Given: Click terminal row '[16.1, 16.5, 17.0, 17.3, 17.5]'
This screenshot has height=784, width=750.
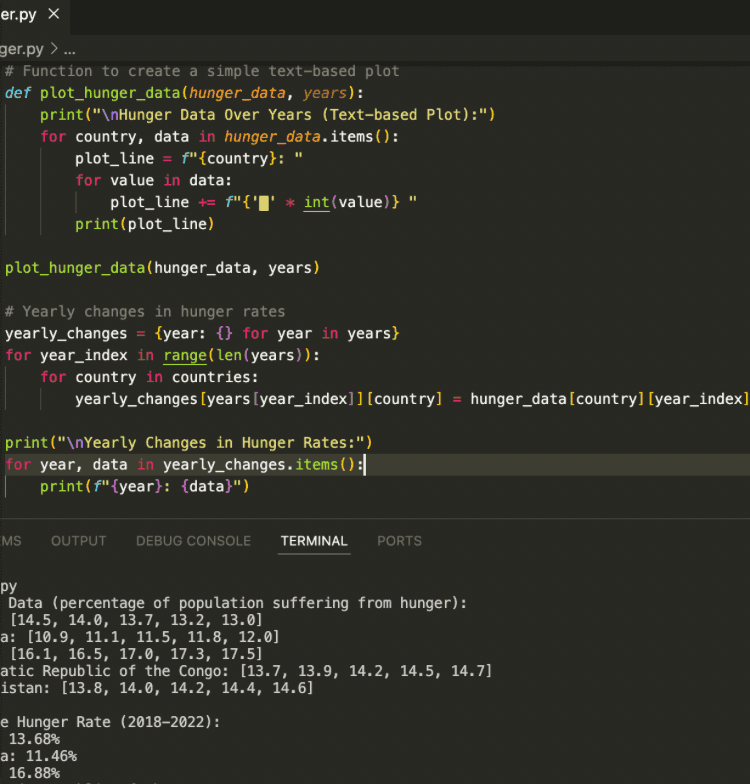Looking at the screenshot, I should (x=136, y=654).
